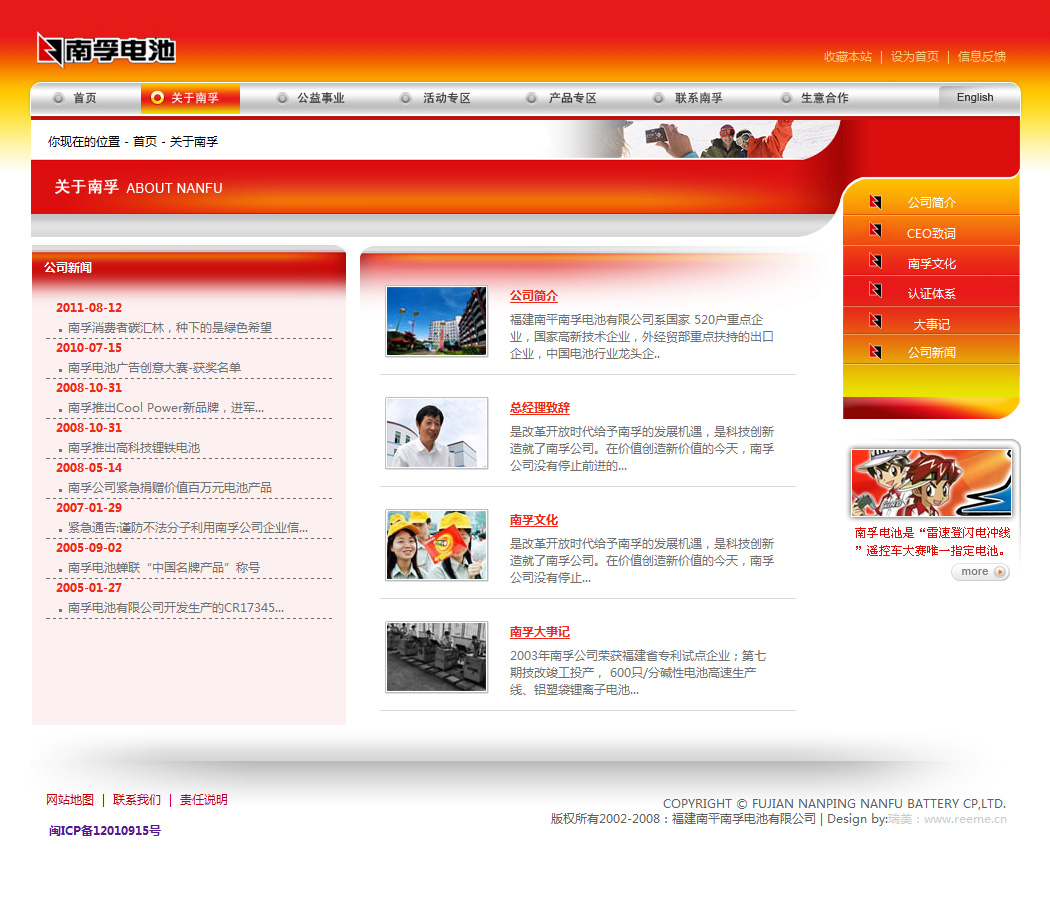The width and height of the screenshot is (1050, 902).
Task: Click 首页 in the breadcrumb path
Action: (x=145, y=141)
